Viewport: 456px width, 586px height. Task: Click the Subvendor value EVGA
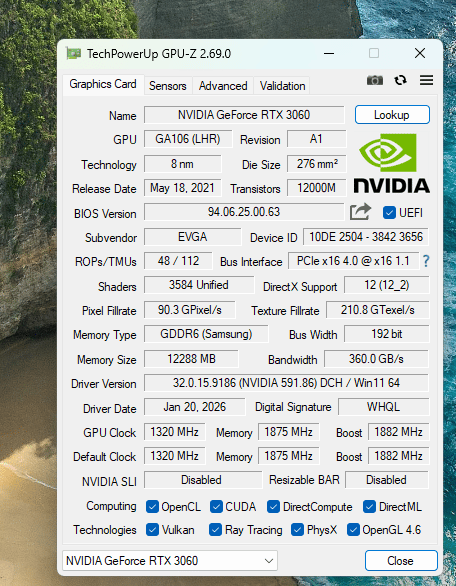point(192,237)
